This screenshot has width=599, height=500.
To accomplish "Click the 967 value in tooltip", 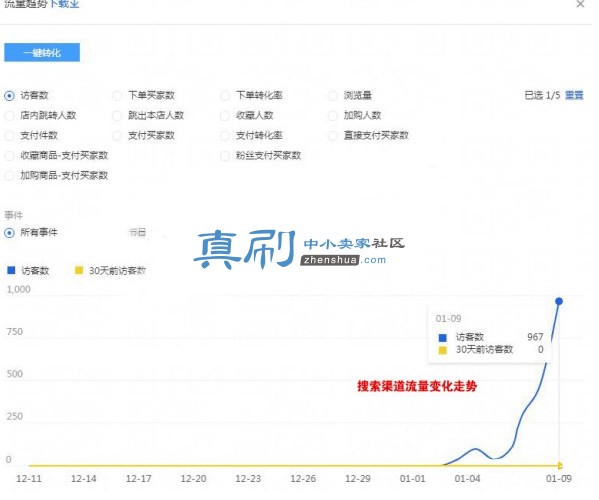I will tap(535, 337).
